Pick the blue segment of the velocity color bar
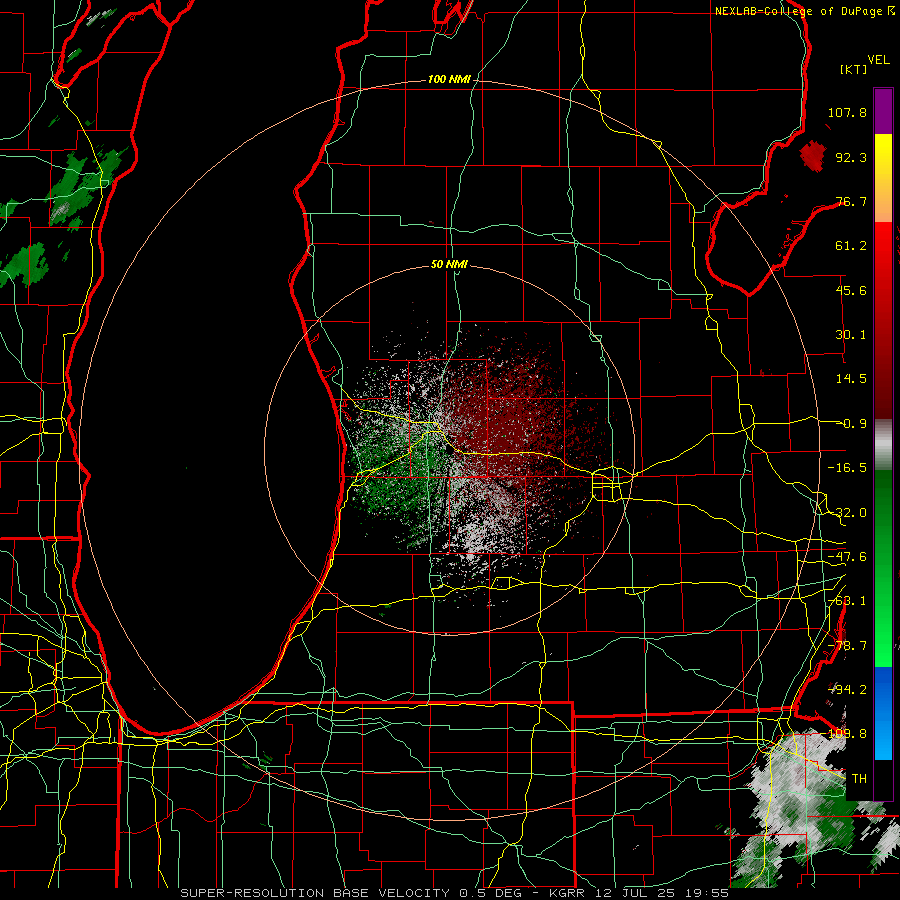 [x=883, y=713]
